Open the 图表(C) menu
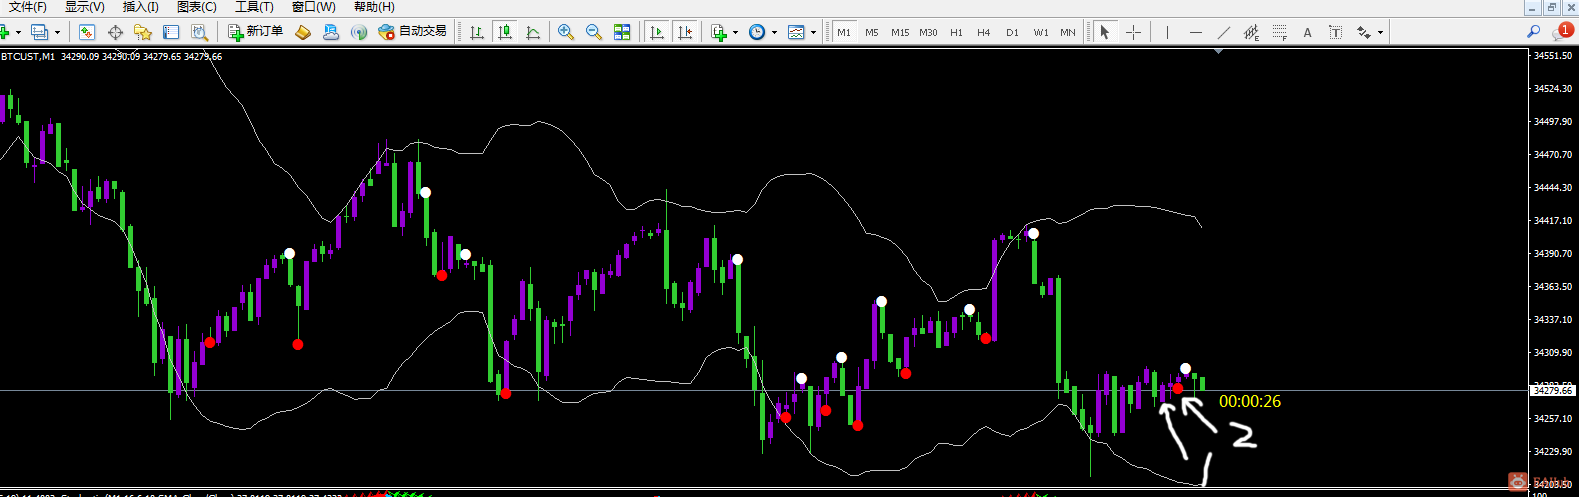The height and width of the screenshot is (497, 1579). click(x=196, y=7)
